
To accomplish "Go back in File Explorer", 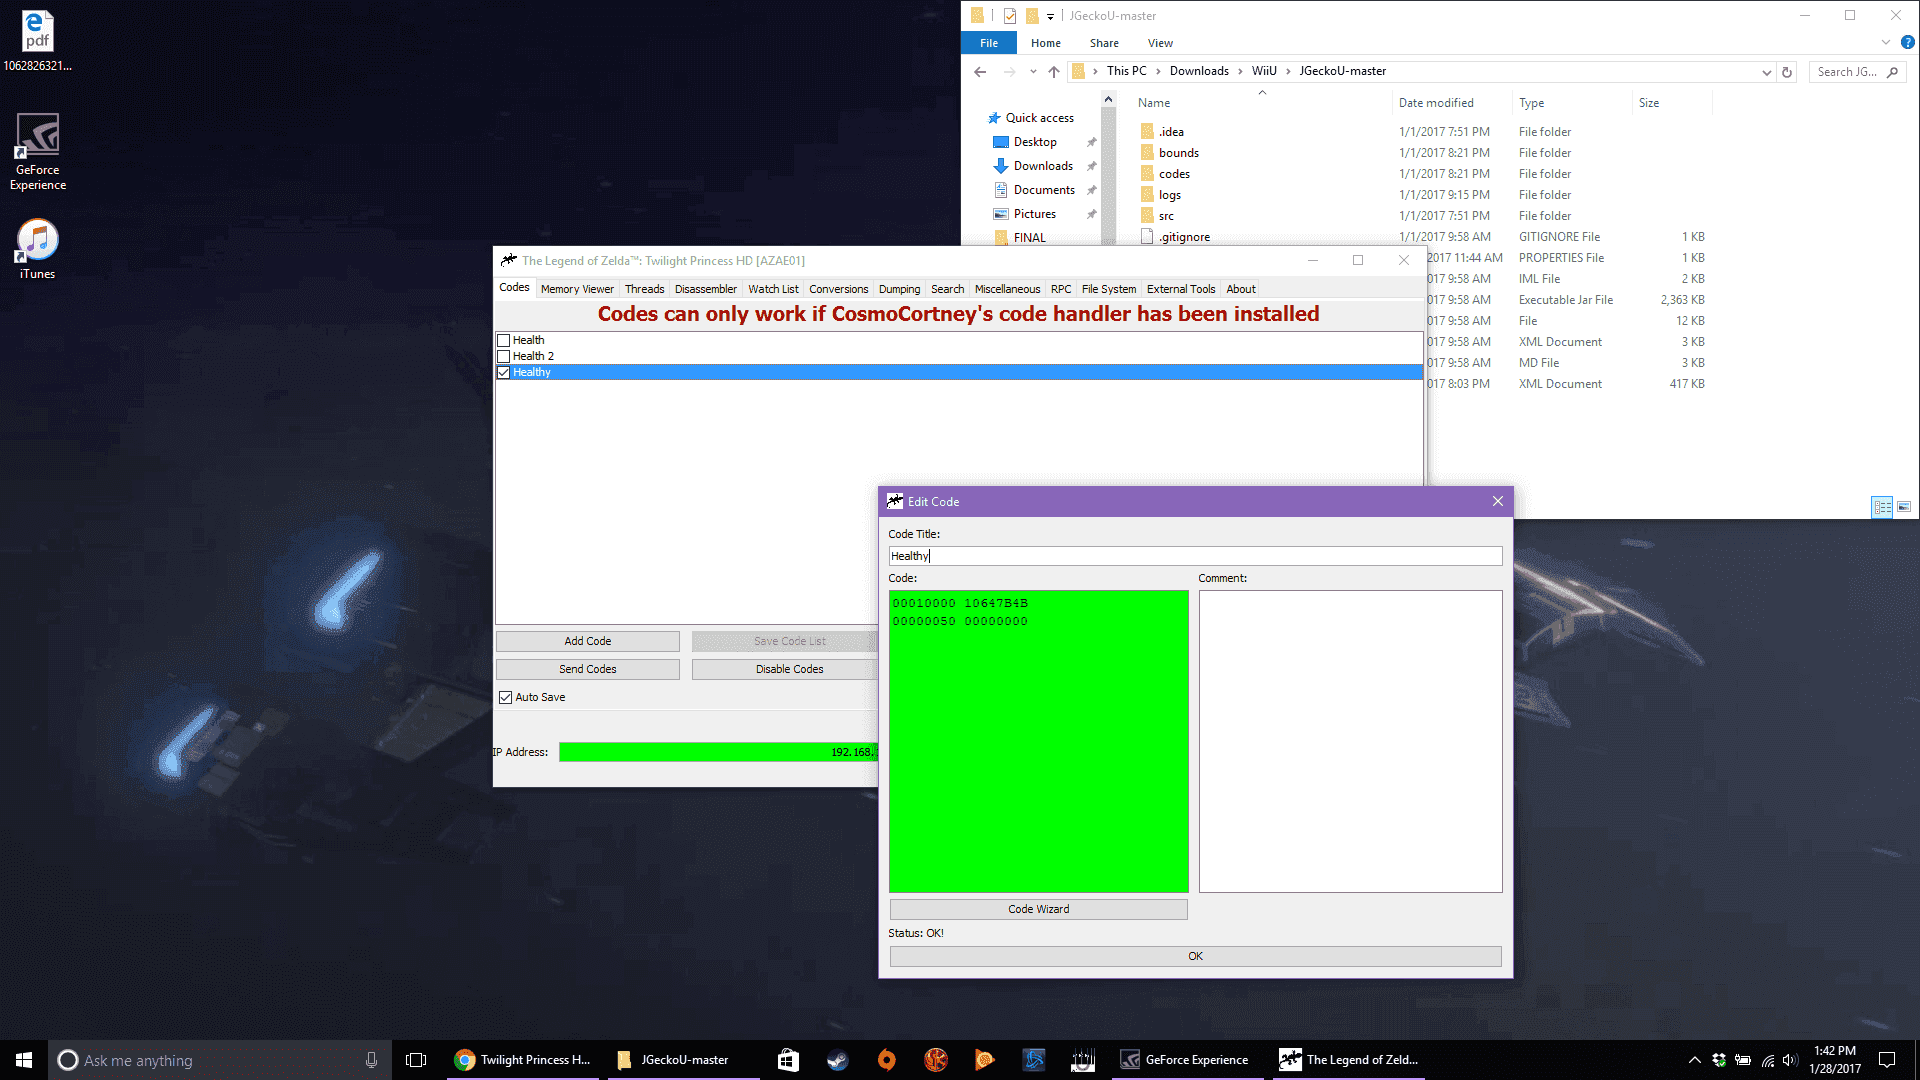I will (x=980, y=71).
